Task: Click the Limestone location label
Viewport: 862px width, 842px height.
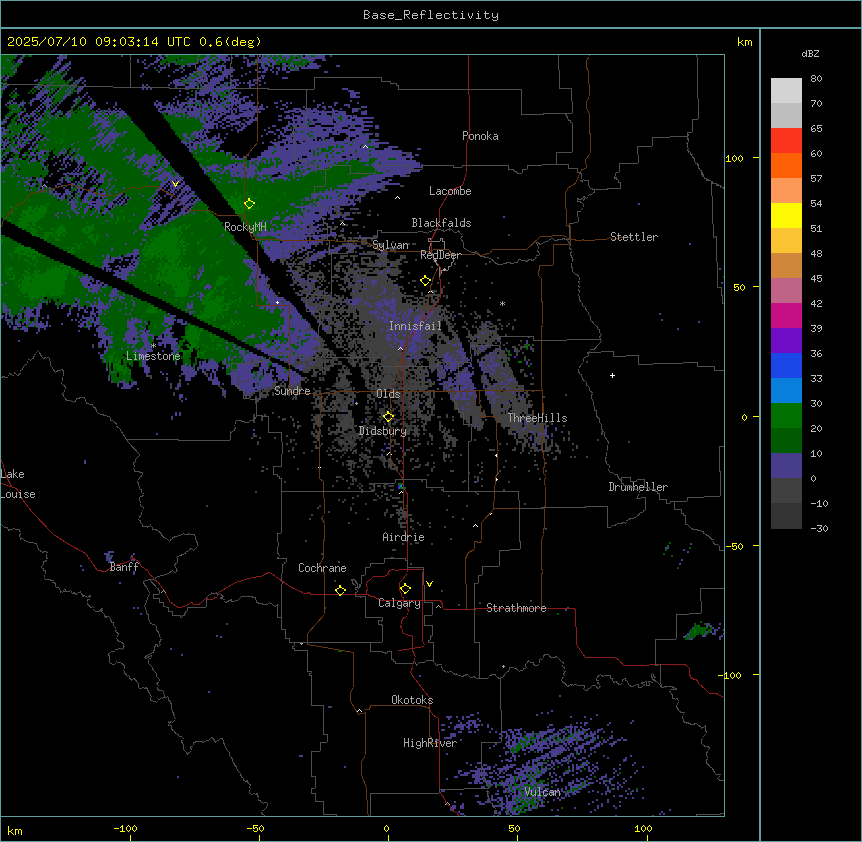Action: pos(153,356)
